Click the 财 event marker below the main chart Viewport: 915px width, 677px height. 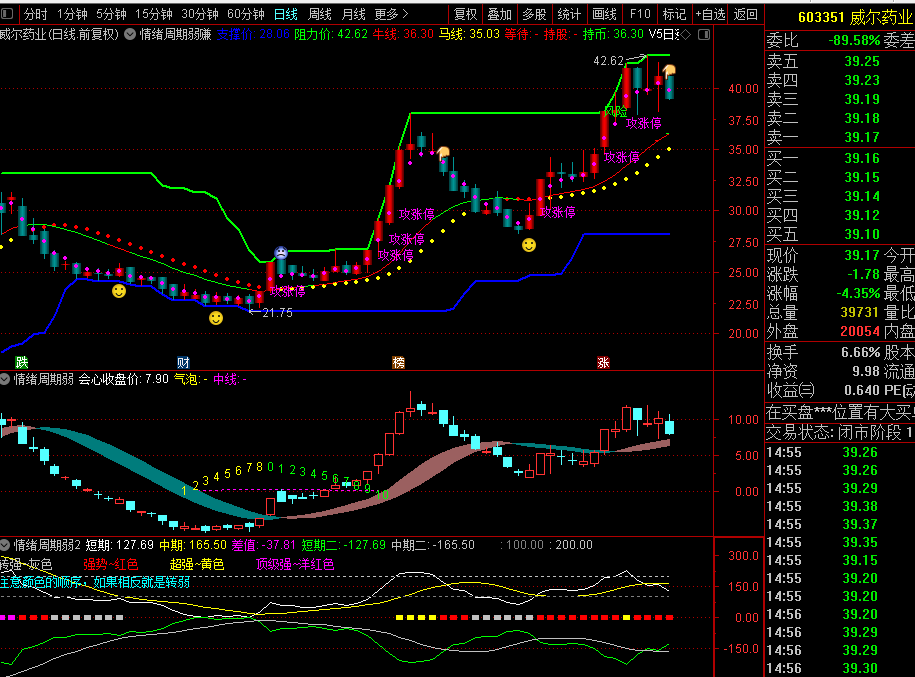coord(183,362)
